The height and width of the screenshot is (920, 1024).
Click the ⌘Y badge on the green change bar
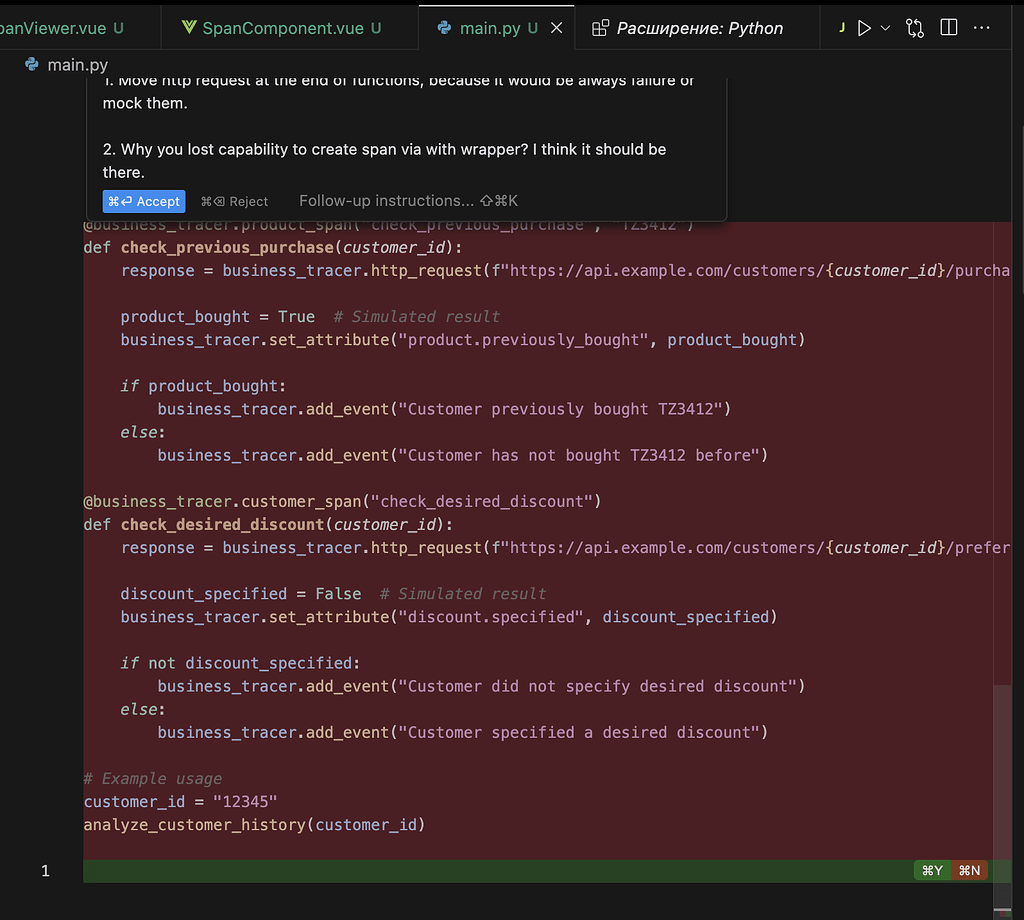pos(932,870)
